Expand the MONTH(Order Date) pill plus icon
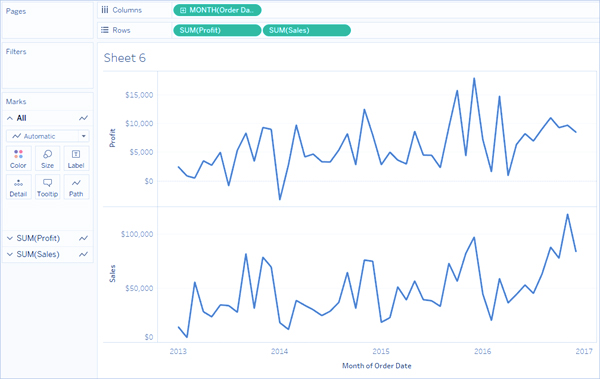The image size is (600, 379). [183, 10]
